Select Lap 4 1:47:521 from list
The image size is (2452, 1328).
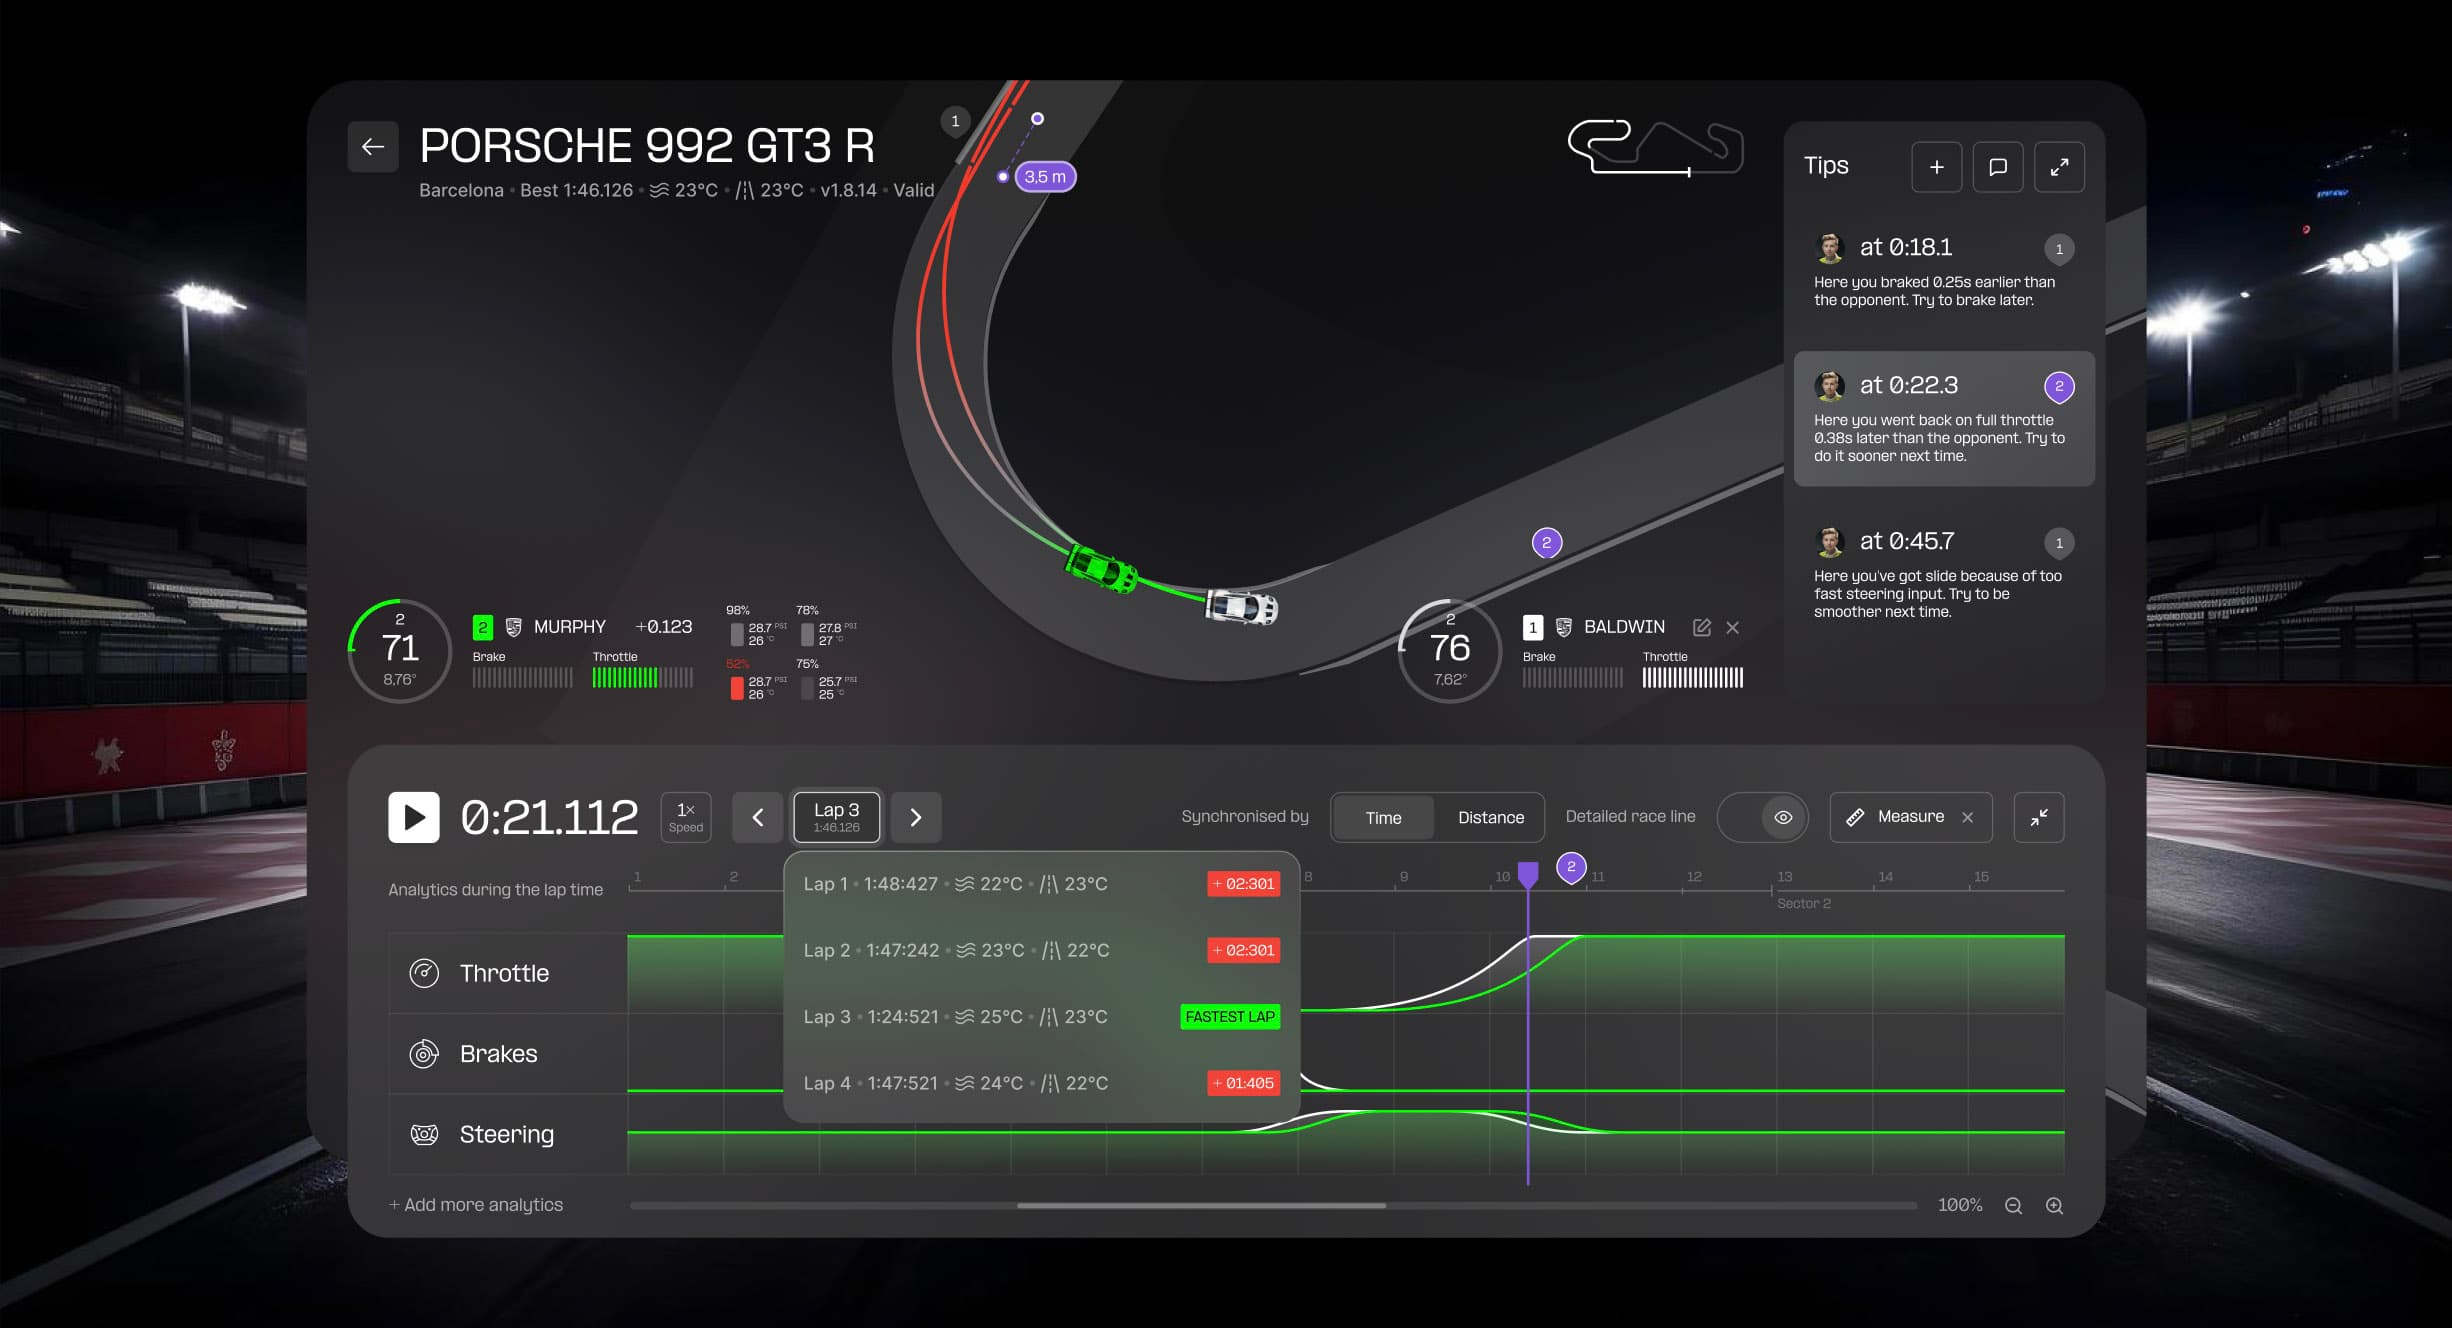coord(1042,1083)
